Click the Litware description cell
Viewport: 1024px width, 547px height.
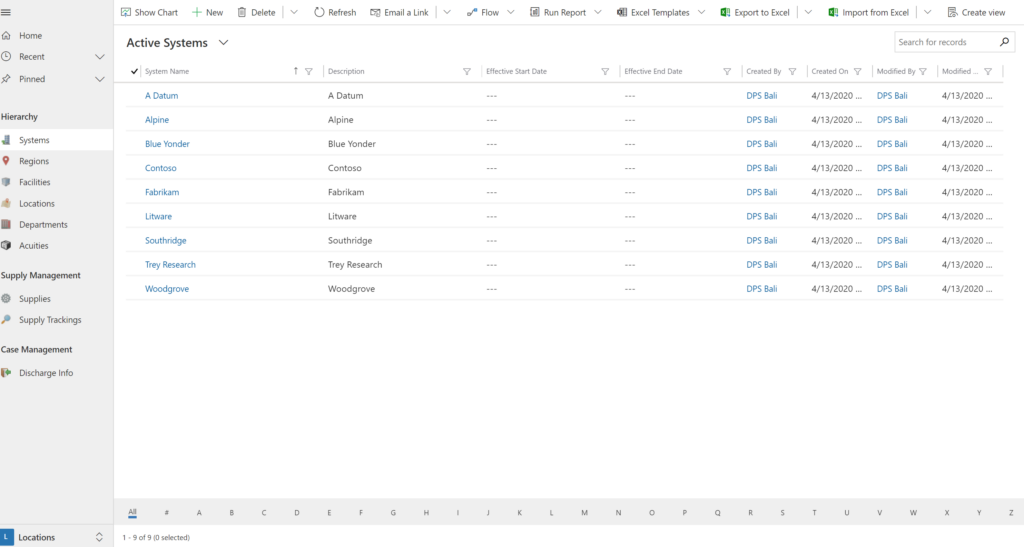click(x=342, y=217)
